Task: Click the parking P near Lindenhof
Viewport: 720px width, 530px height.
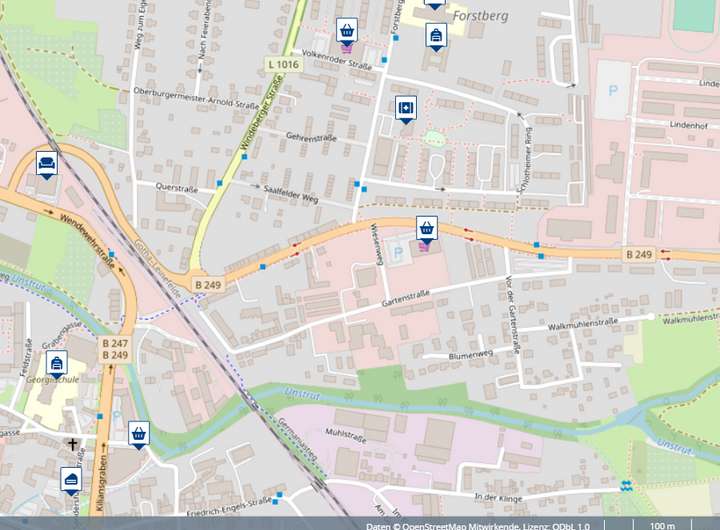Action: coord(613,90)
